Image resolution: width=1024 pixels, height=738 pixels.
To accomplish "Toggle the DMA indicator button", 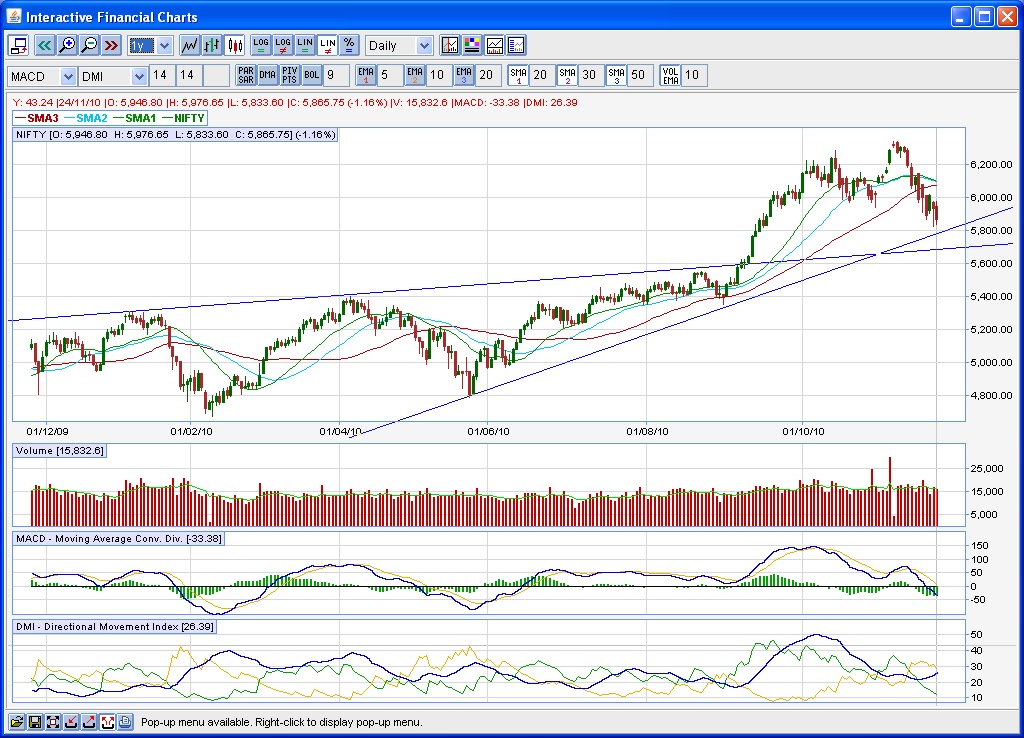I will (x=268, y=75).
